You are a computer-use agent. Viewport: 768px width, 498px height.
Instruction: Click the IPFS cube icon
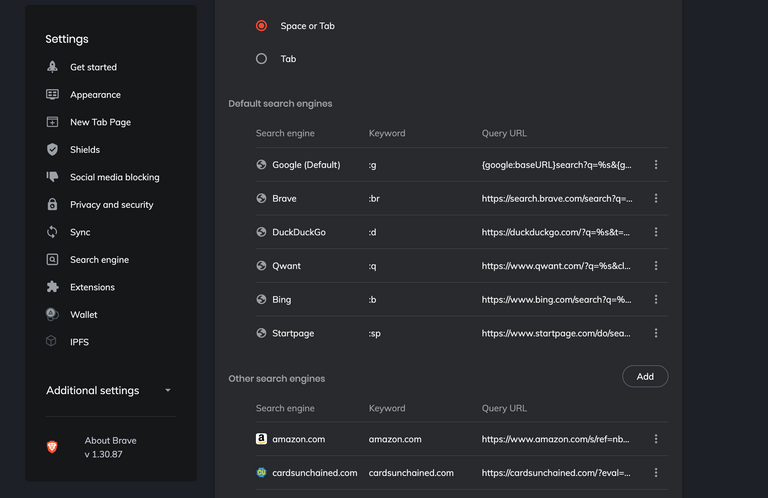point(51,341)
